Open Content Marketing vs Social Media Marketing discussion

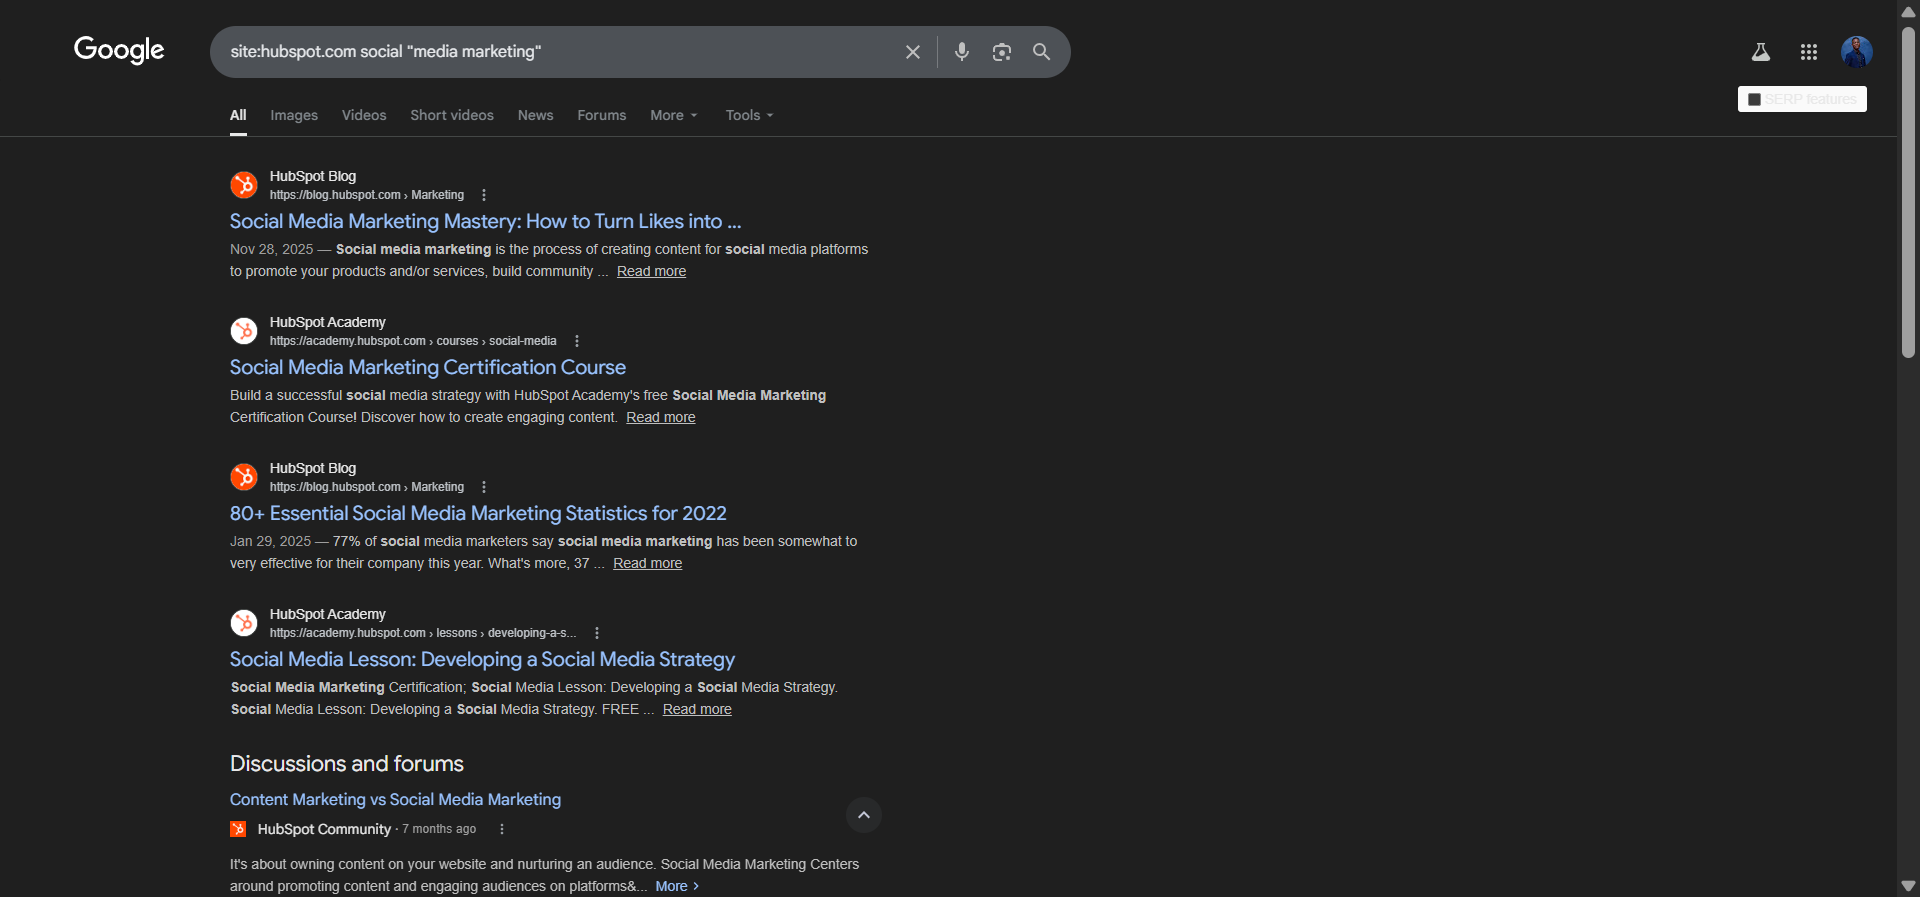click(395, 799)
